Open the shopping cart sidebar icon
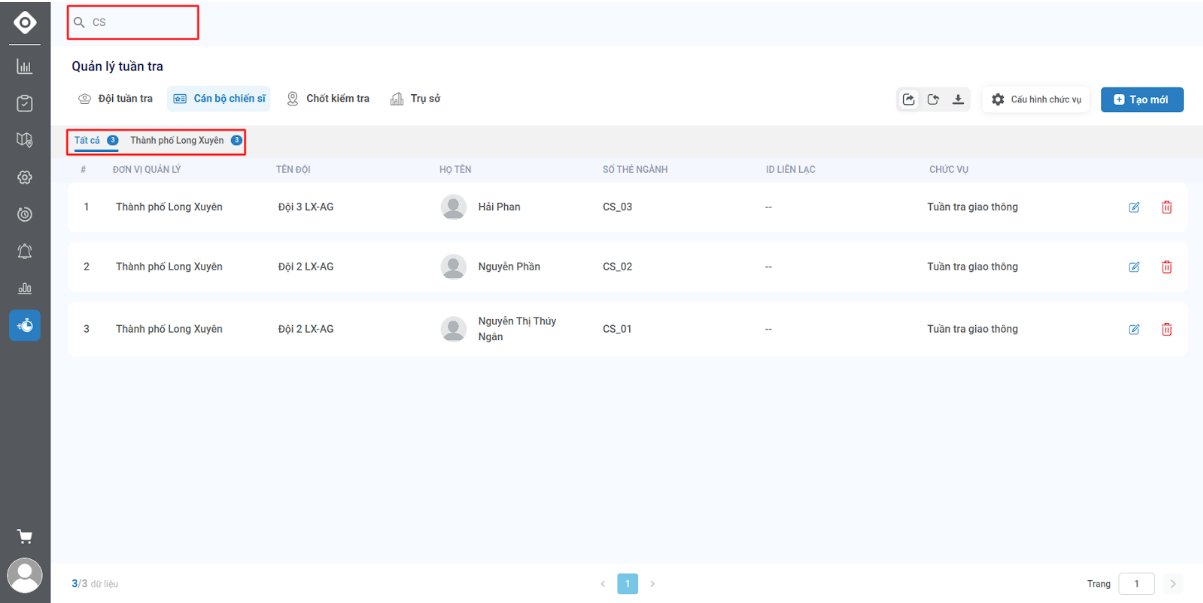The image size is (1203, 603). (25, 537)
